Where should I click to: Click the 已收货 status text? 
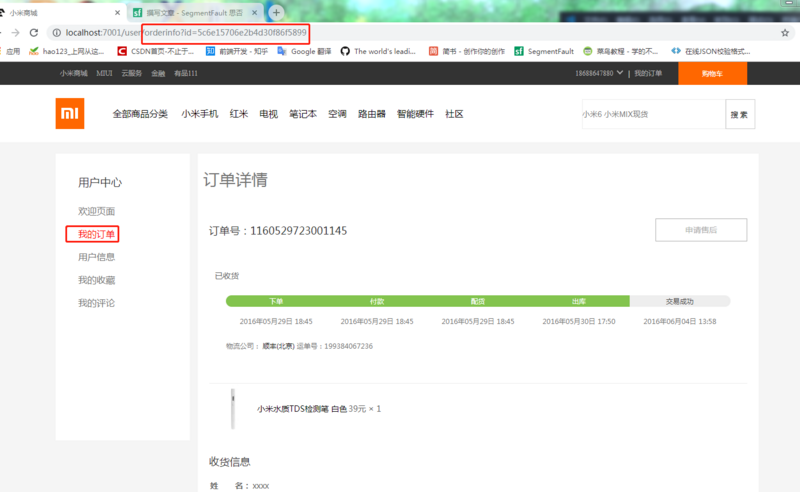tap(227, 276)
